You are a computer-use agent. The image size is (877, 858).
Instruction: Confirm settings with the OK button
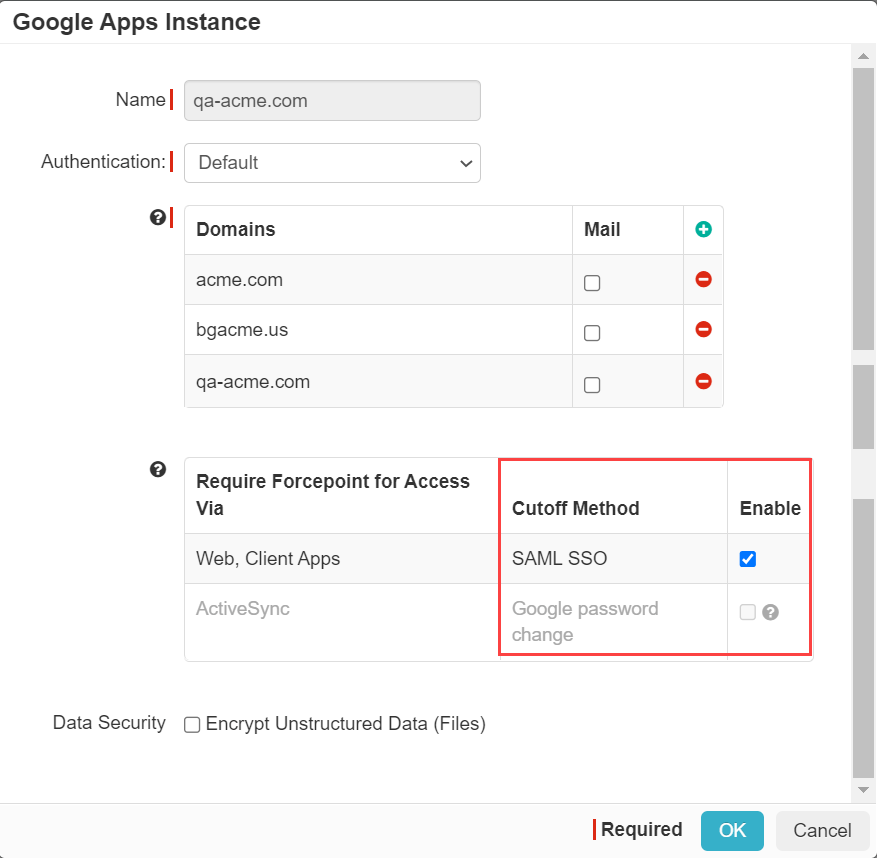click(x=732, y=830)
